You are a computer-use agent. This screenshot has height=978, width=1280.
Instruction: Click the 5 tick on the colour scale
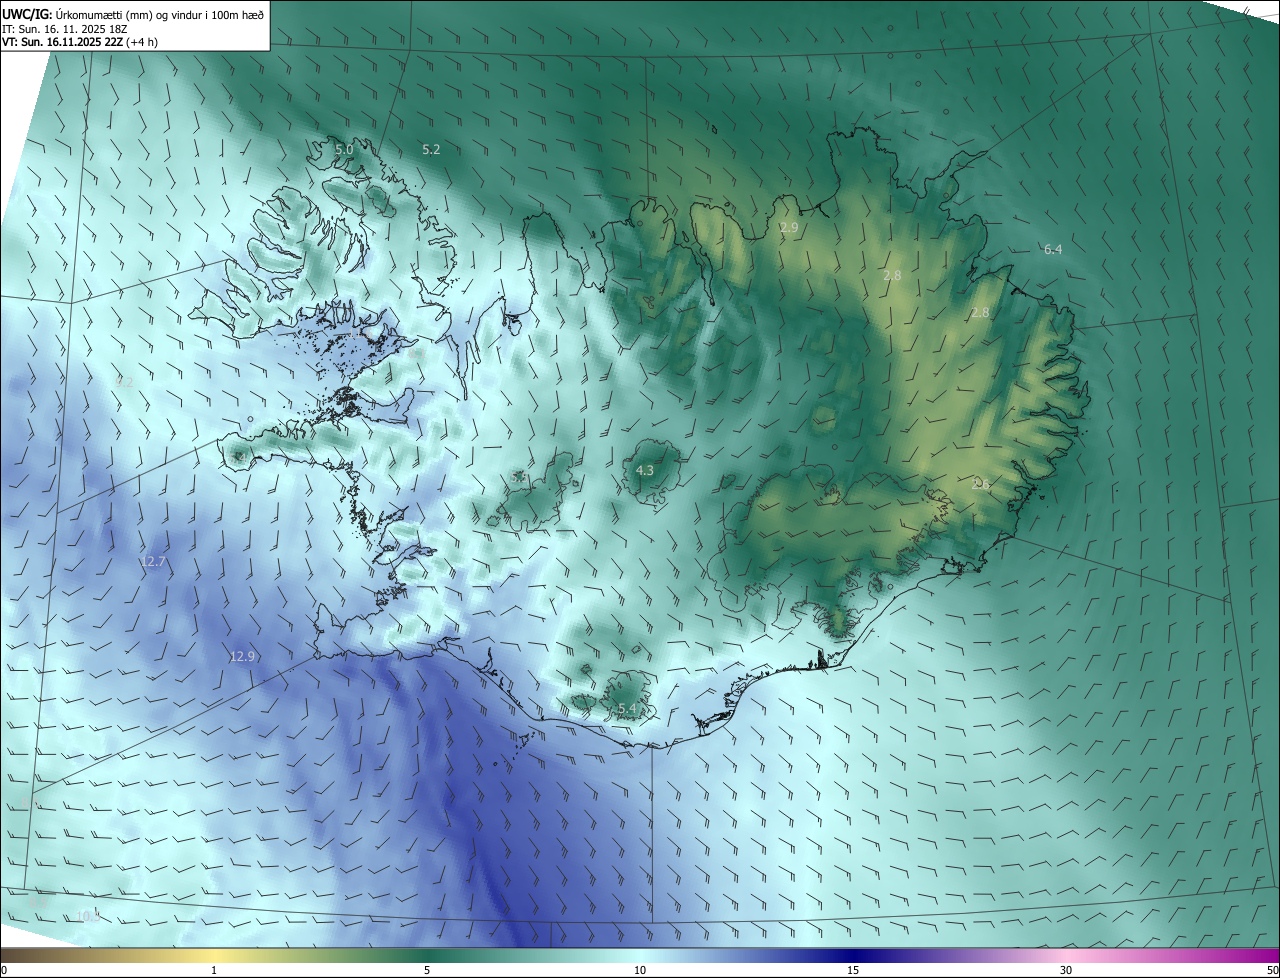click(x=427, y=970)
